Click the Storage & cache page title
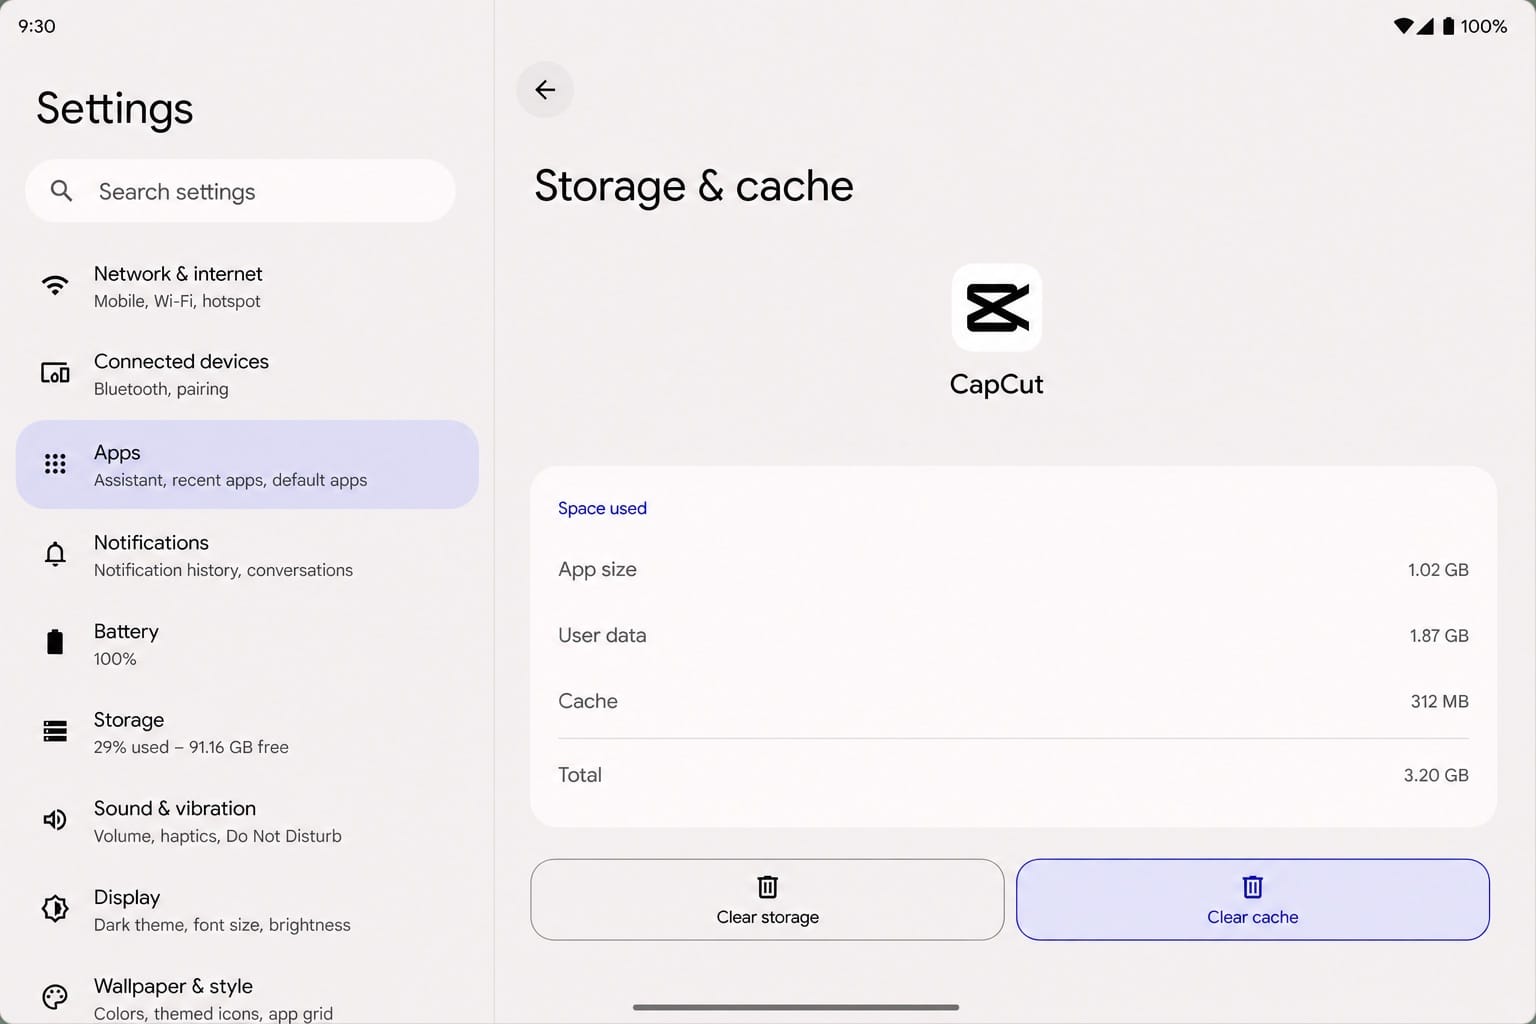 (694, 186)
